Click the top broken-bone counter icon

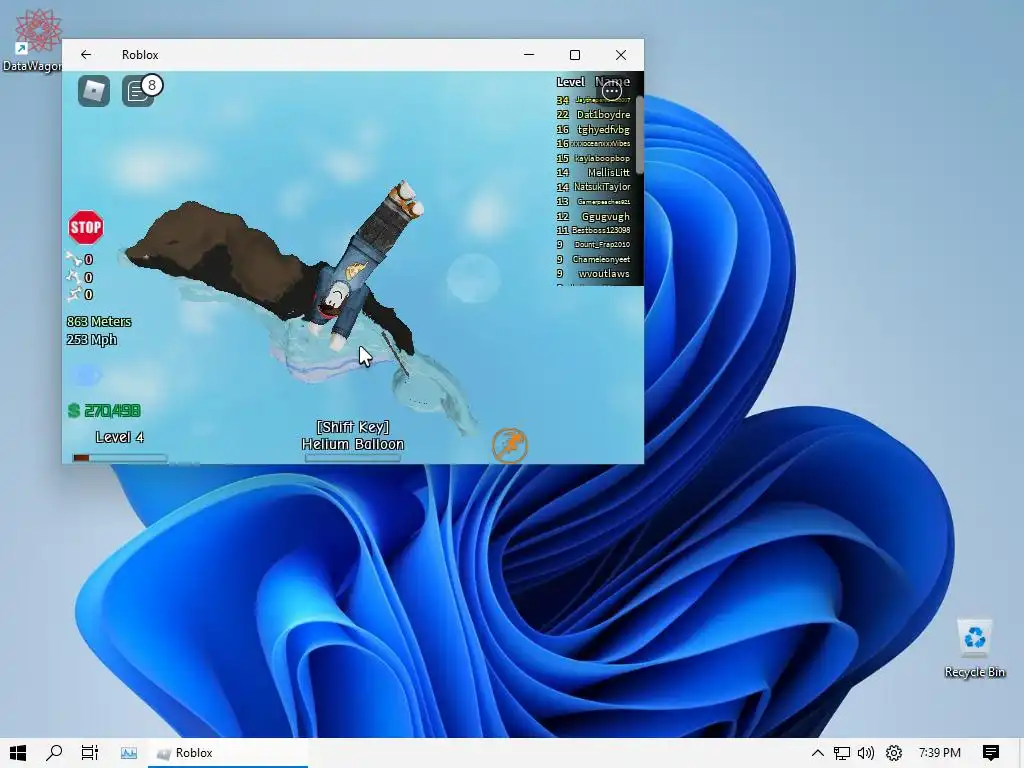pos(74,259)
